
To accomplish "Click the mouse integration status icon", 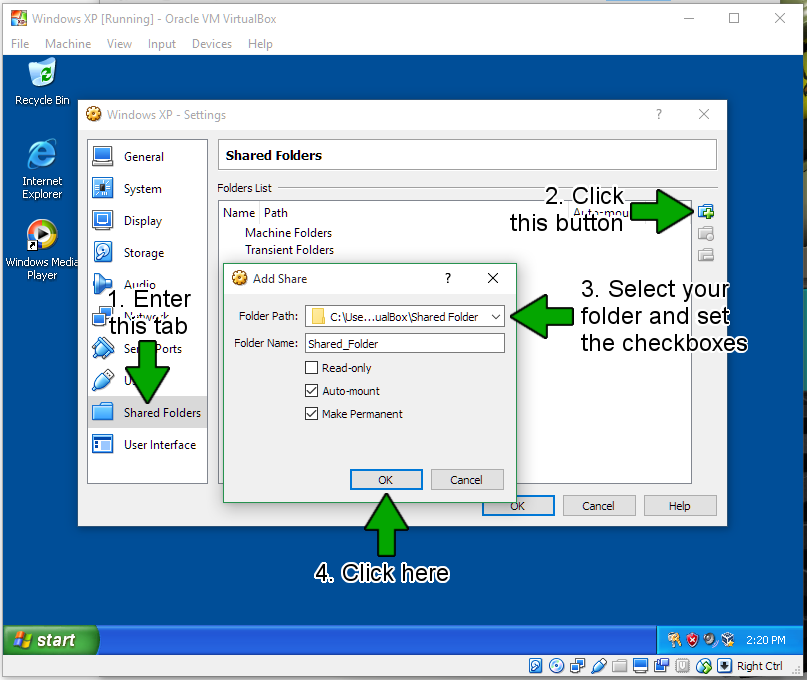I will (704, 666).
